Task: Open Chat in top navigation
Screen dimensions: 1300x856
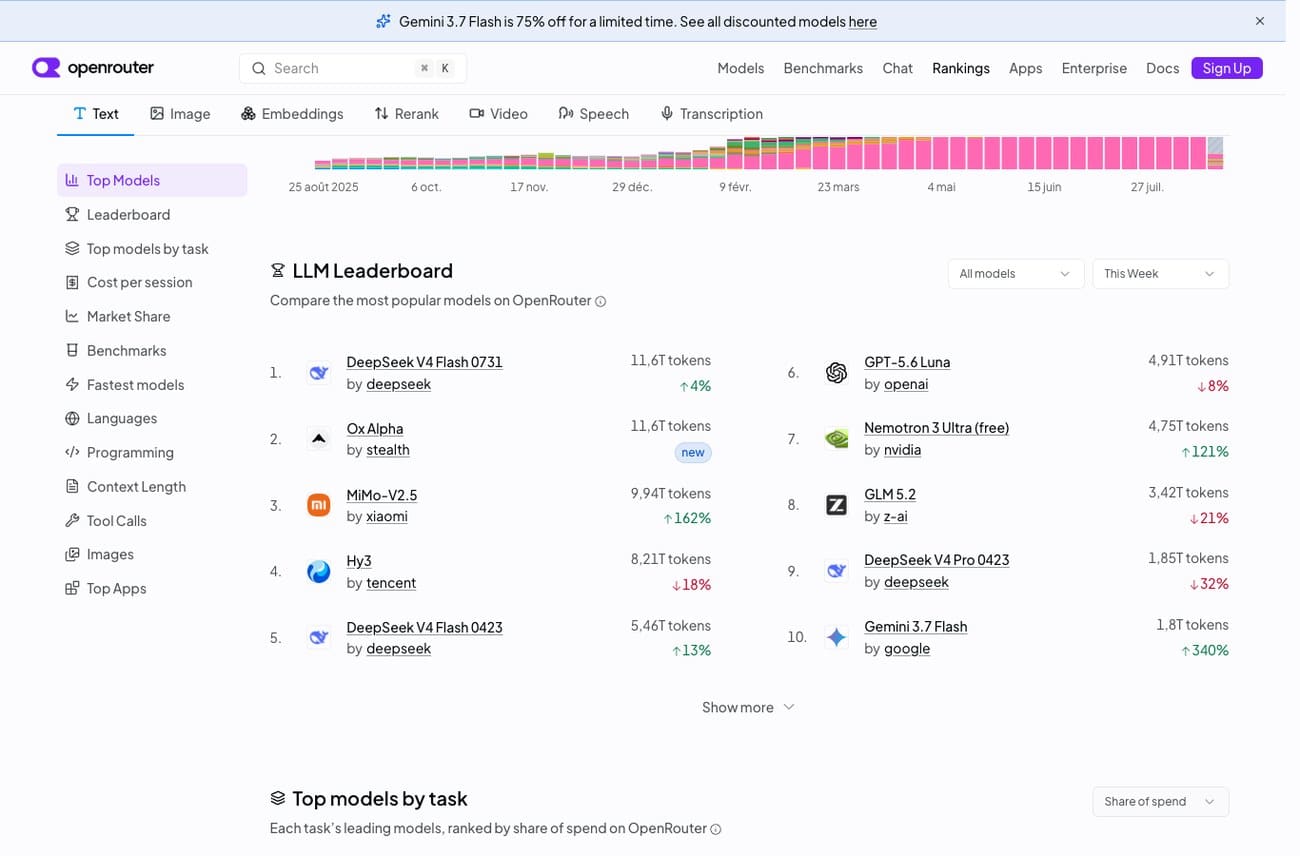Action: click(x=898, y=68)
